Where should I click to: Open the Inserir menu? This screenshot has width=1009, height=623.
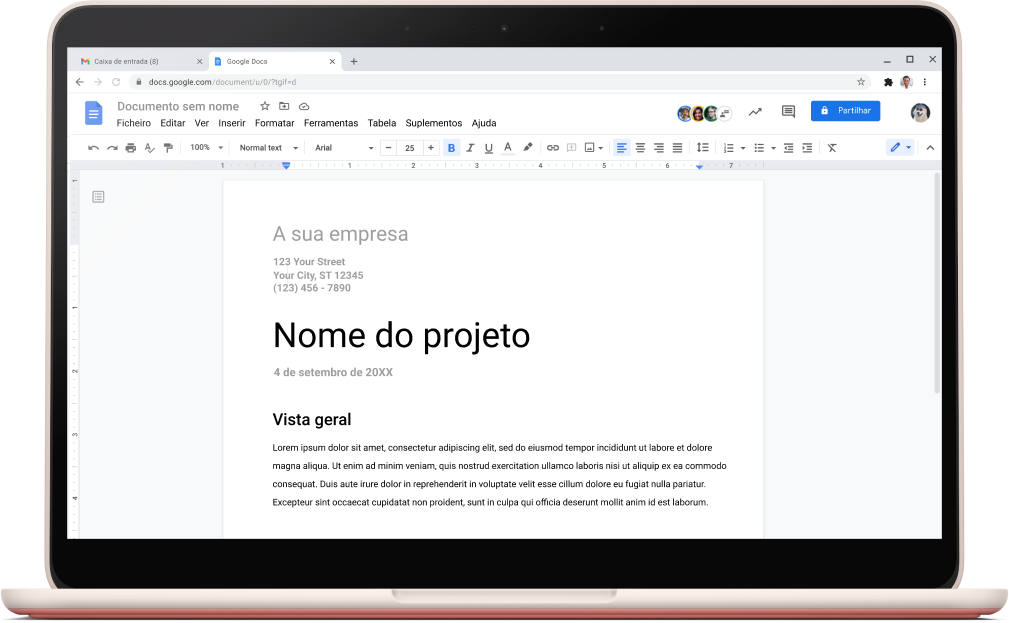click(x=231, y=123)
